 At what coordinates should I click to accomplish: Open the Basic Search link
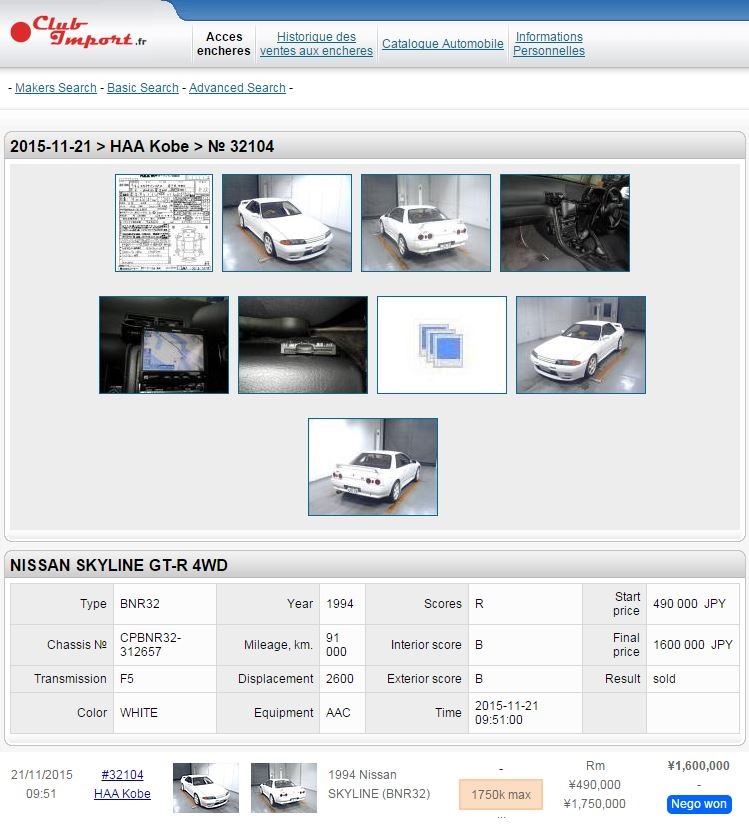[x=143, y=88]
